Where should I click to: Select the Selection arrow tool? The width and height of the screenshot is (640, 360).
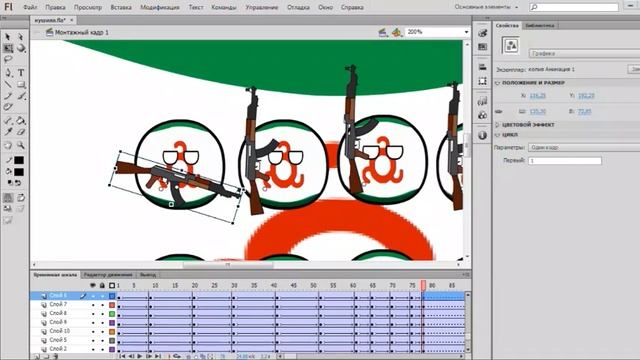pyautogui.click(x=8, y=37)
